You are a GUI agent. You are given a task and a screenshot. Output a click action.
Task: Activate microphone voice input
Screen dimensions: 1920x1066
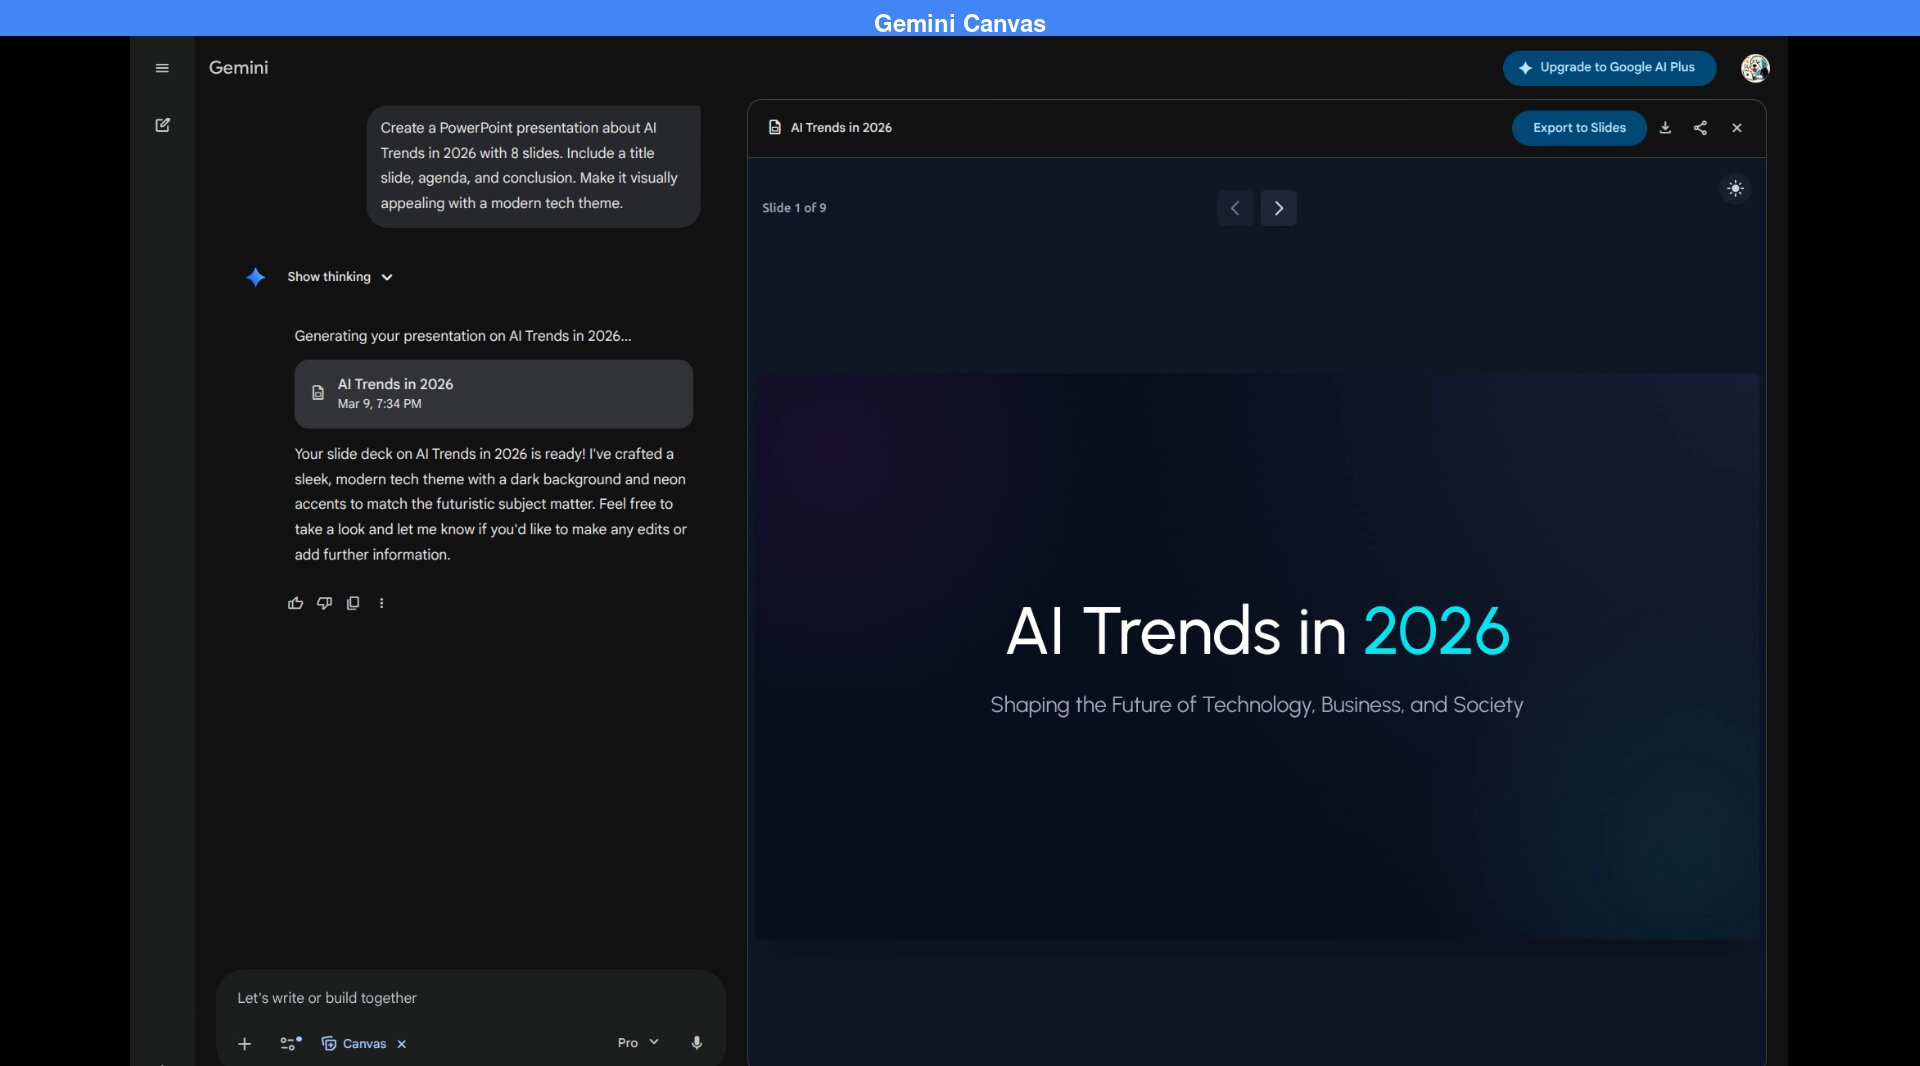tap(697, 1043)
